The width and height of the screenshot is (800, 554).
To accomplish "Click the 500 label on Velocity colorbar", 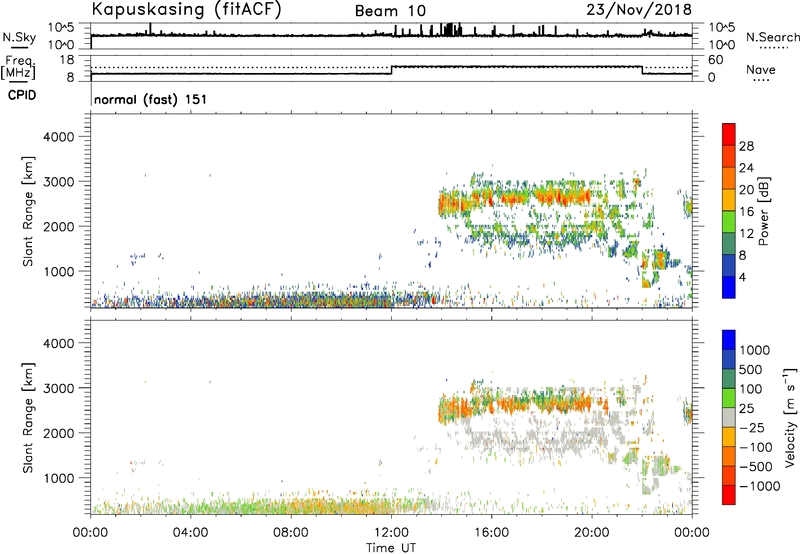I will tap(751, 370).
